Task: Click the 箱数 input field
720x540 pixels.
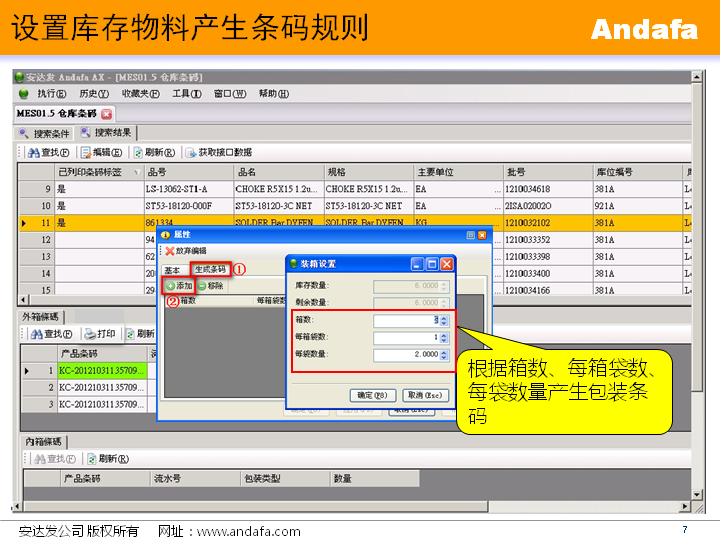Action: [x=405, y=320]
